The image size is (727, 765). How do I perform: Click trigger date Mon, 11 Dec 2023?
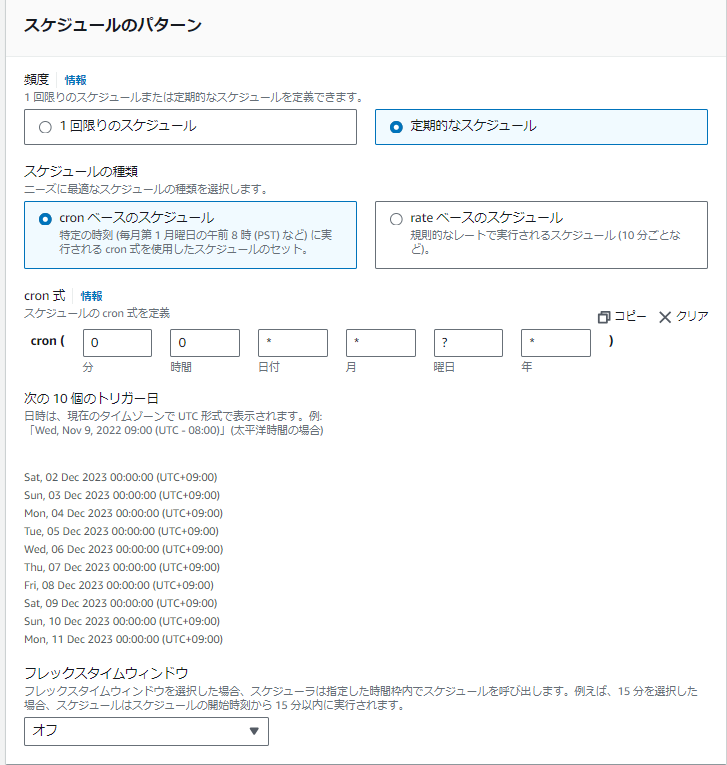coord(123,640)
